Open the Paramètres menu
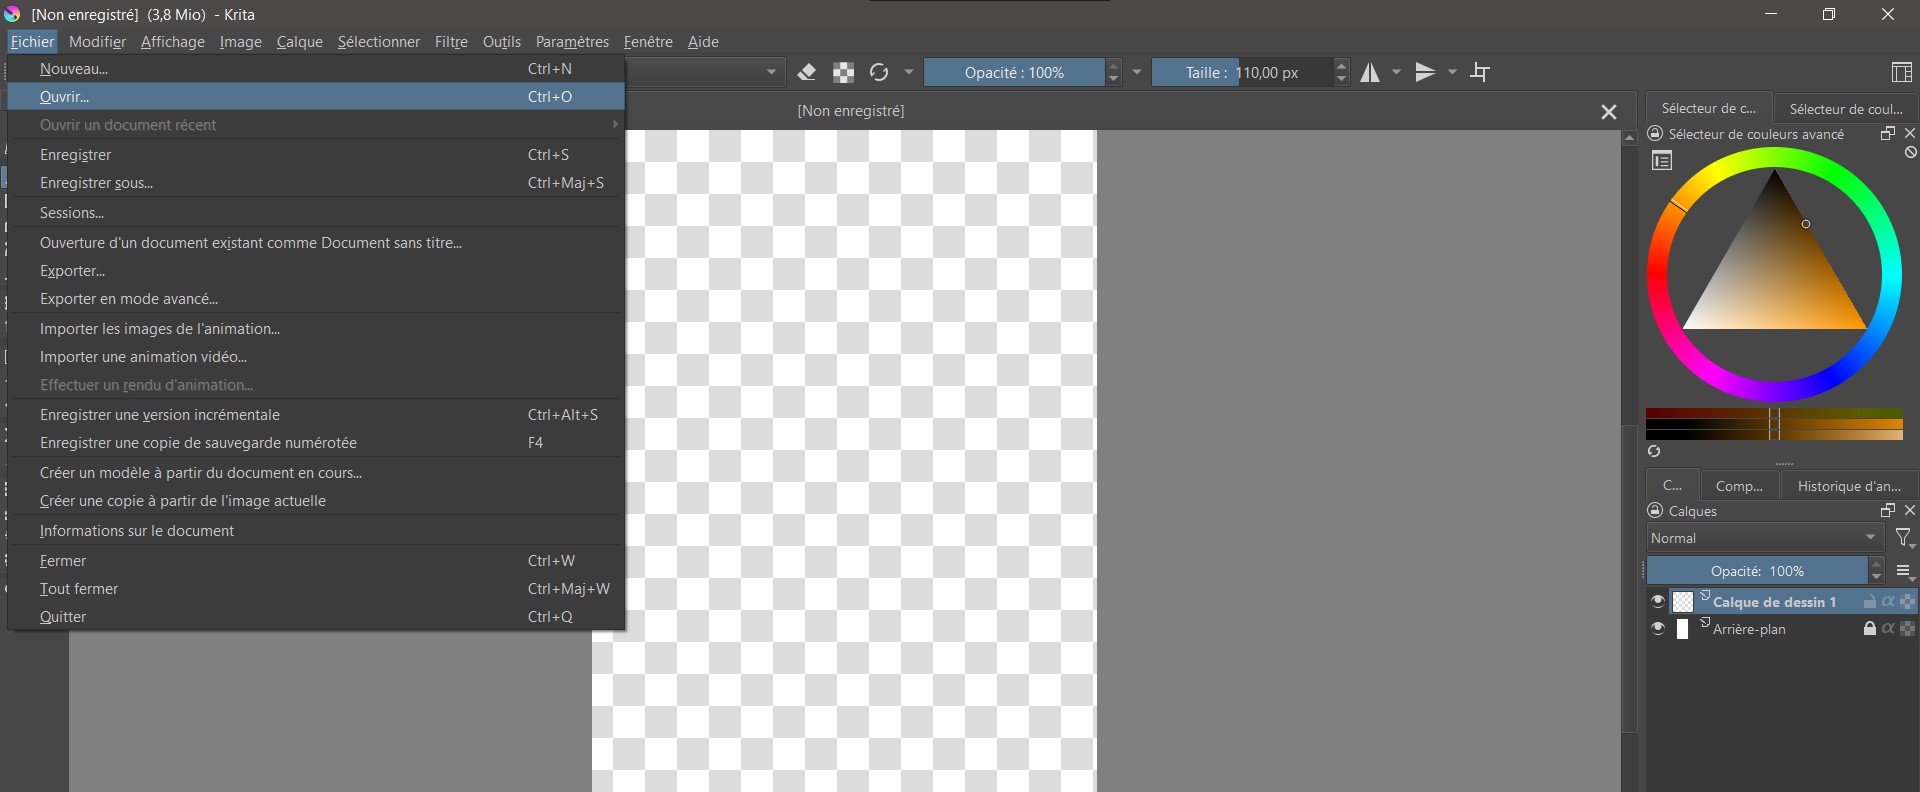Screen dimensions: 1920x792 click(x=572, y=42)
